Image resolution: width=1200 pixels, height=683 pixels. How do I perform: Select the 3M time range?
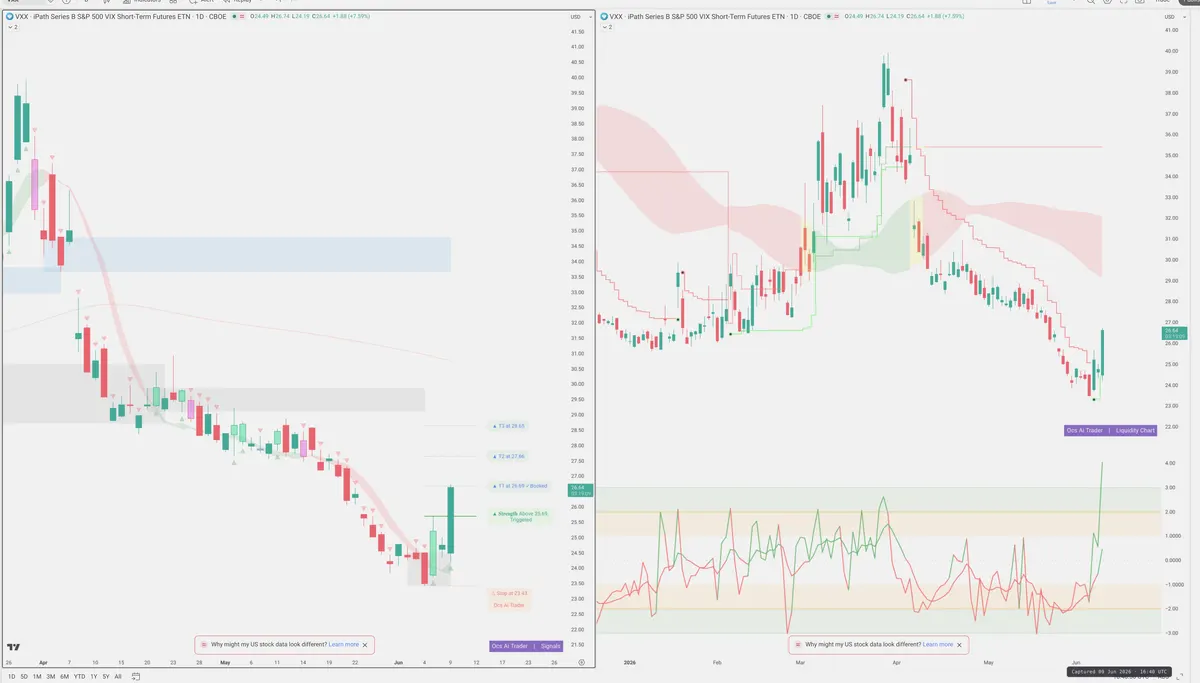(x=50, y=677)
